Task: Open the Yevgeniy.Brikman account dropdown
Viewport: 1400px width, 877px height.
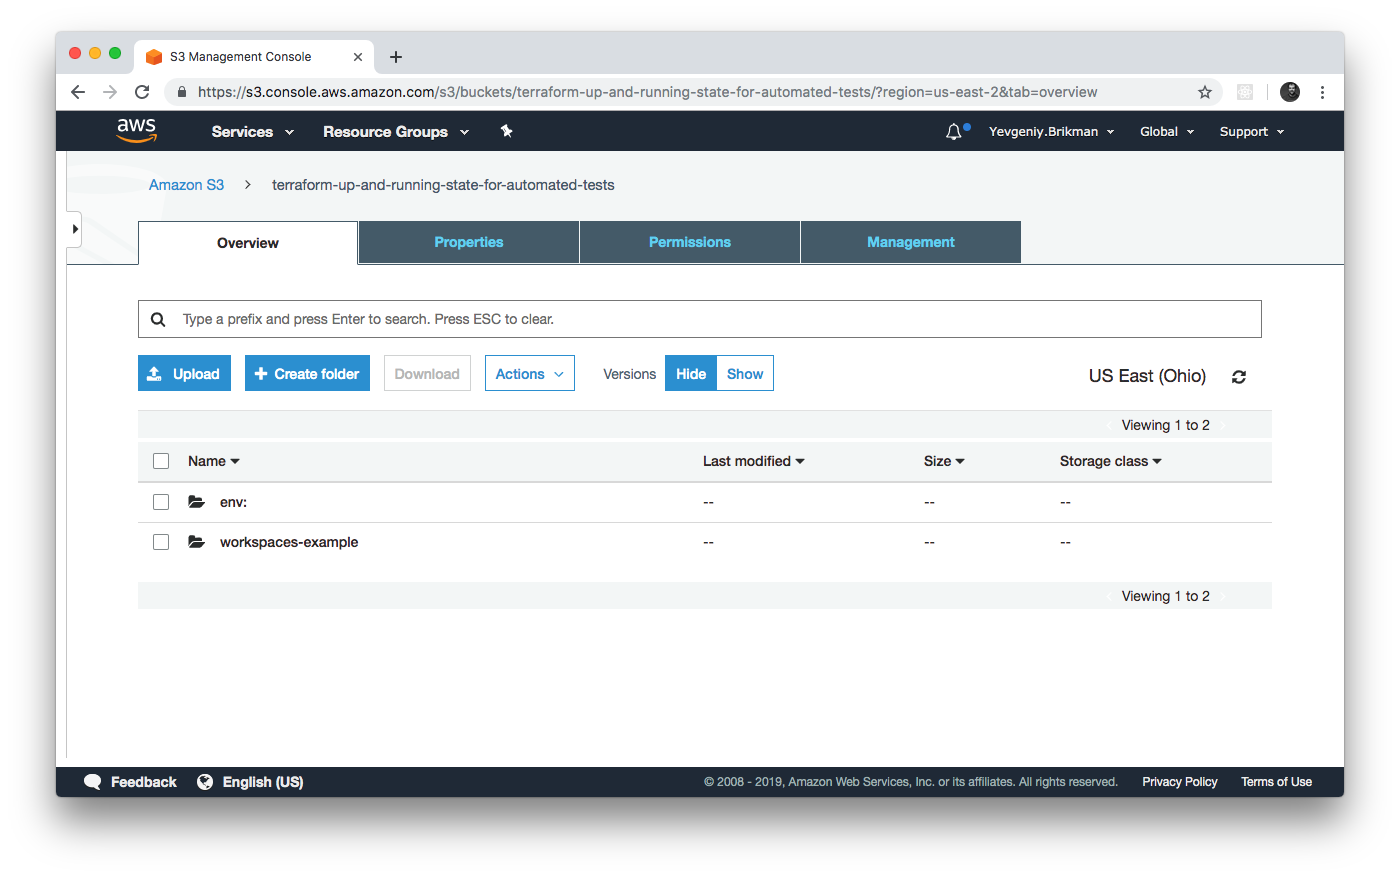Action: [x=1051, y=132]
